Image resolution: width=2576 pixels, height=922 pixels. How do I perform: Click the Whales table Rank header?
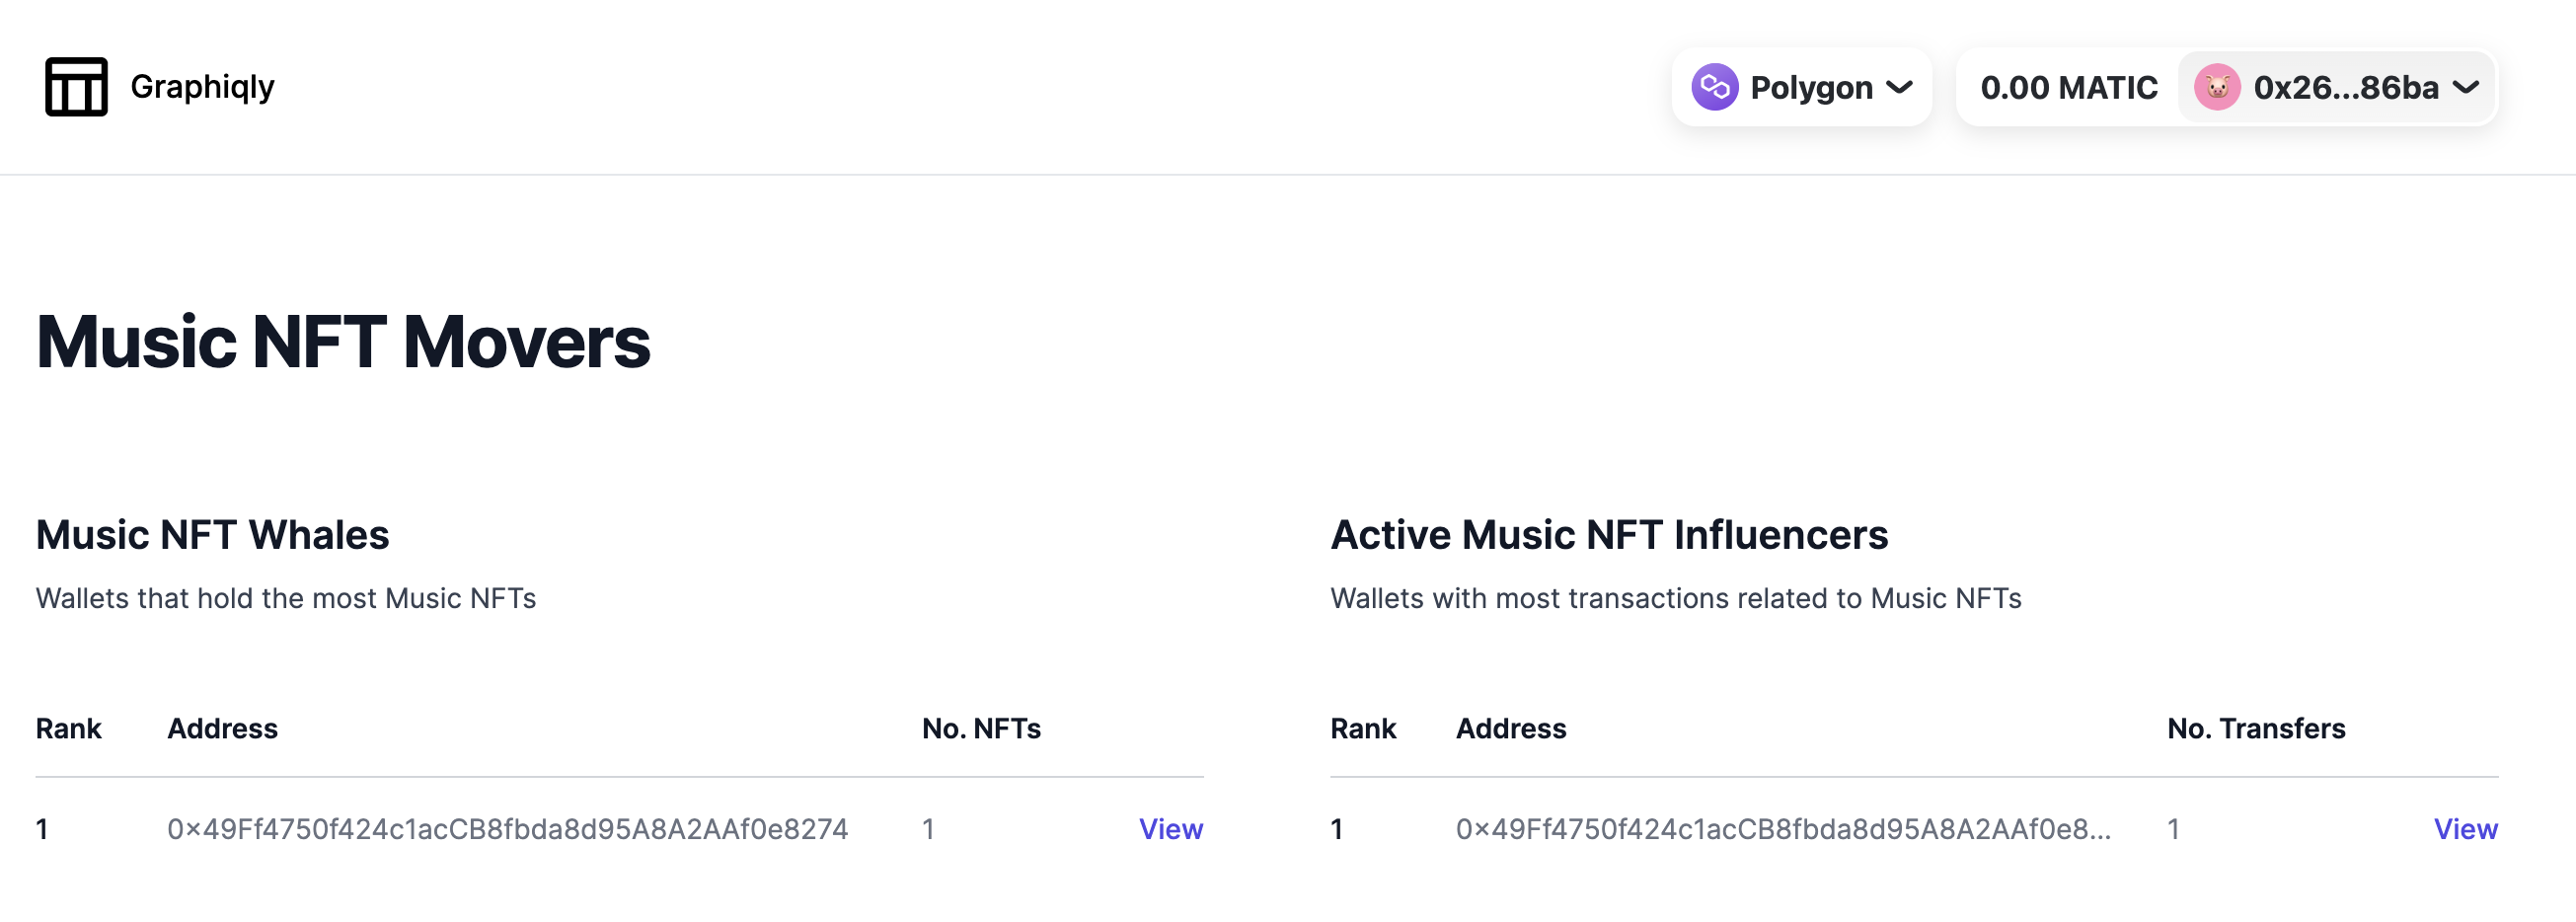tap(68, 729)
